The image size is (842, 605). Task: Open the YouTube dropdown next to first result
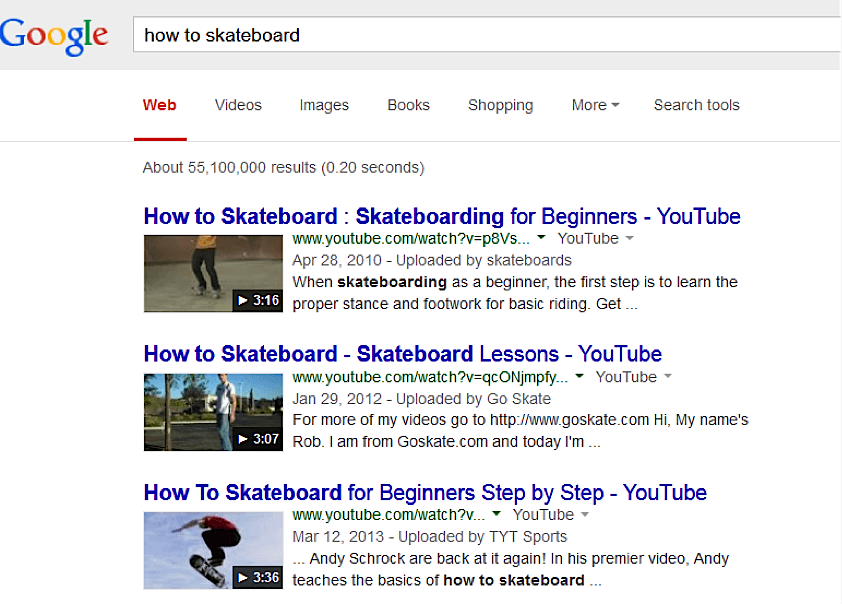coord(629,238)
